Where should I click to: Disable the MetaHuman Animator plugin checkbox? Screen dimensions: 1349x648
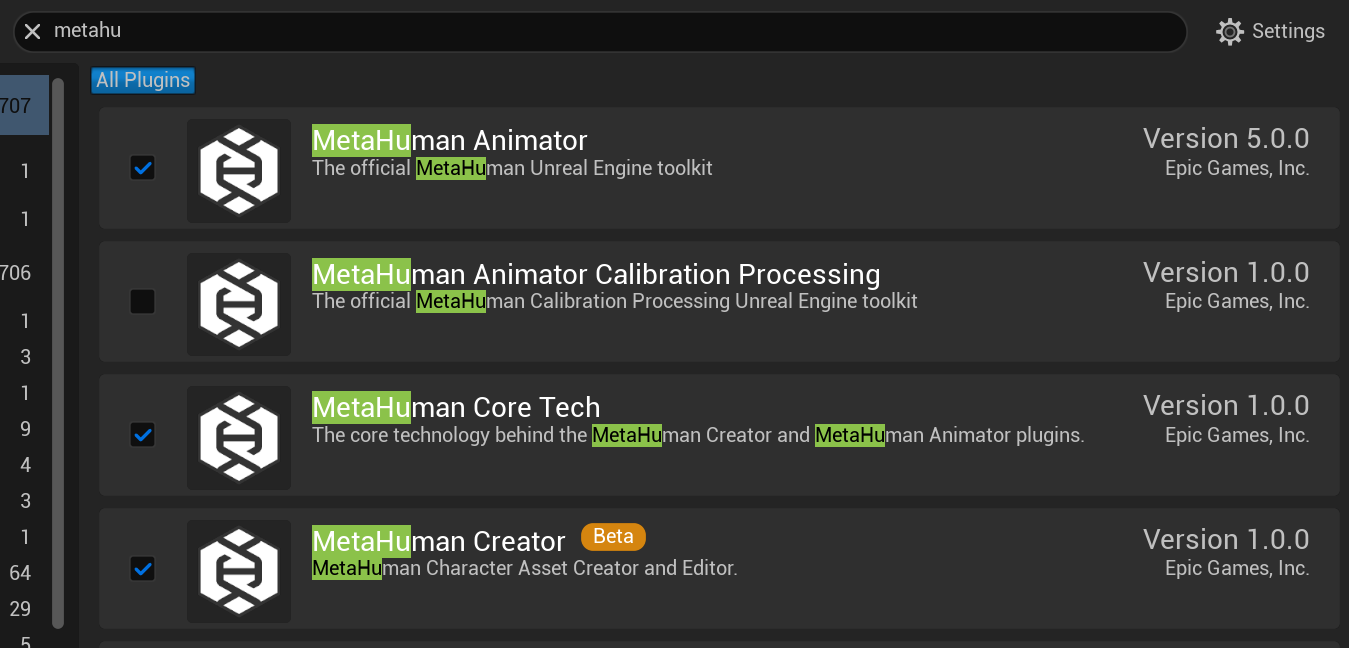tap(143, 168)
